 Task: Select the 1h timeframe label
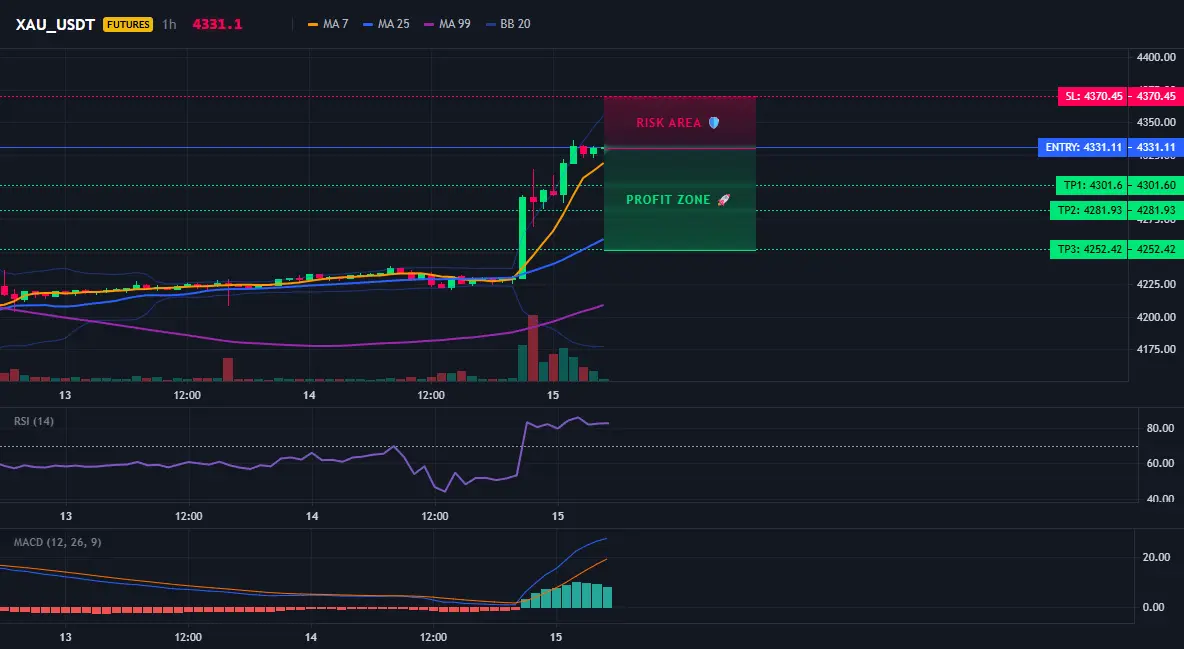[x=169, y=24]
